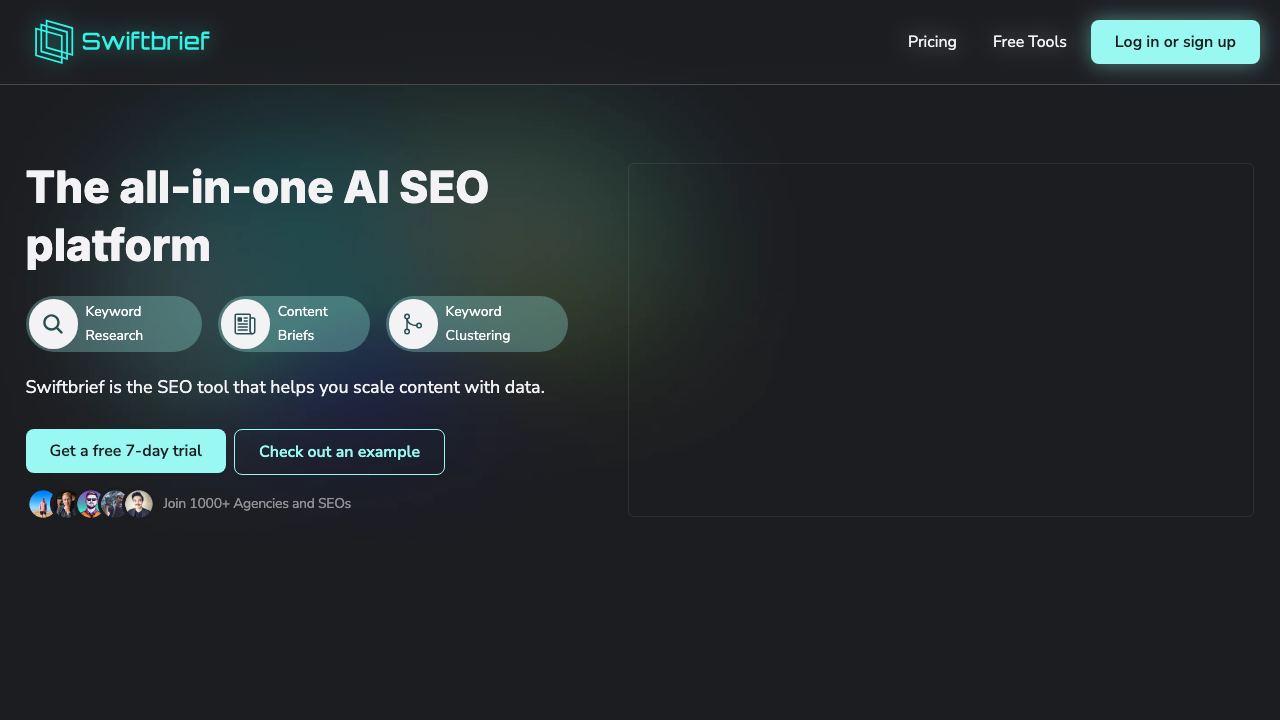The image size is (1280, 720).
Task: Click the newspaper icon for Content Briefs
Action: (x=245, y=324)
